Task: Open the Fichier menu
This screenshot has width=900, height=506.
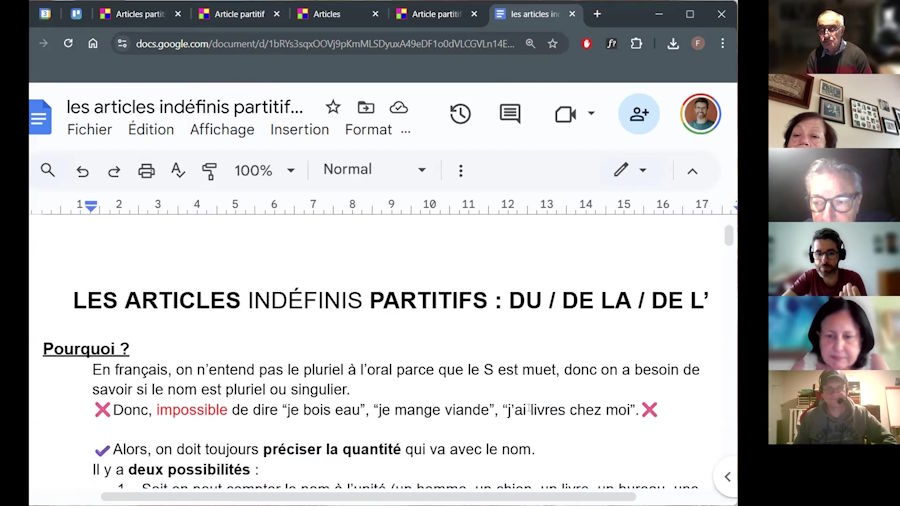Action: 89,130
